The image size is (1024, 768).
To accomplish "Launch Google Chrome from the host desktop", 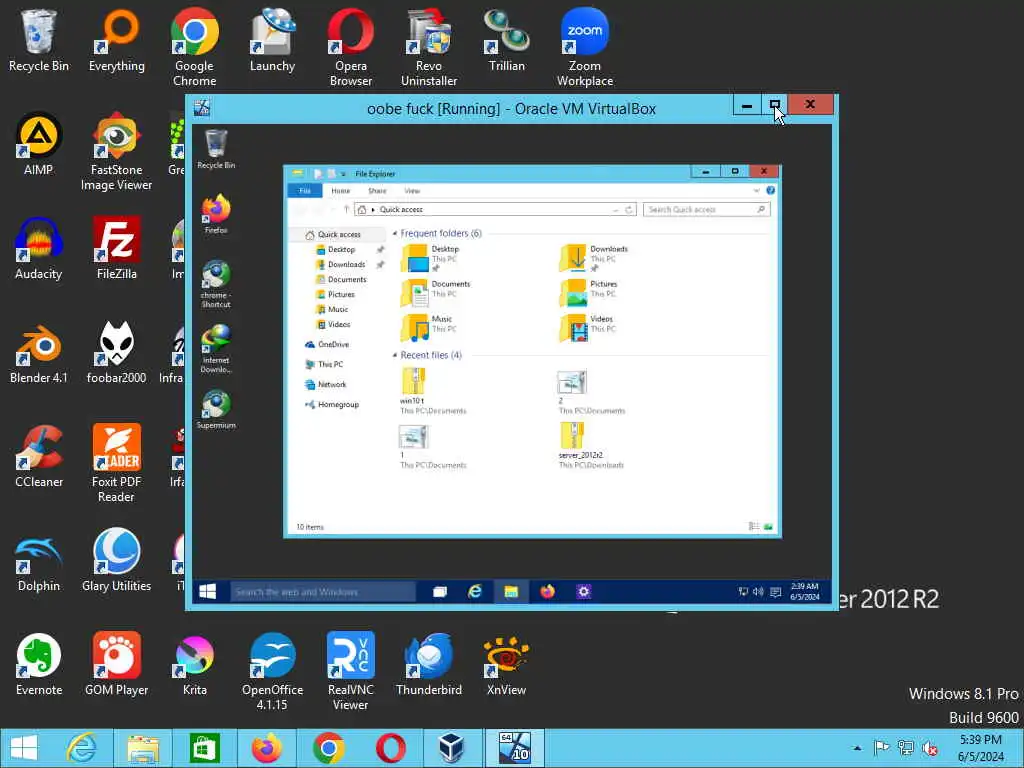I will (195, 48).
